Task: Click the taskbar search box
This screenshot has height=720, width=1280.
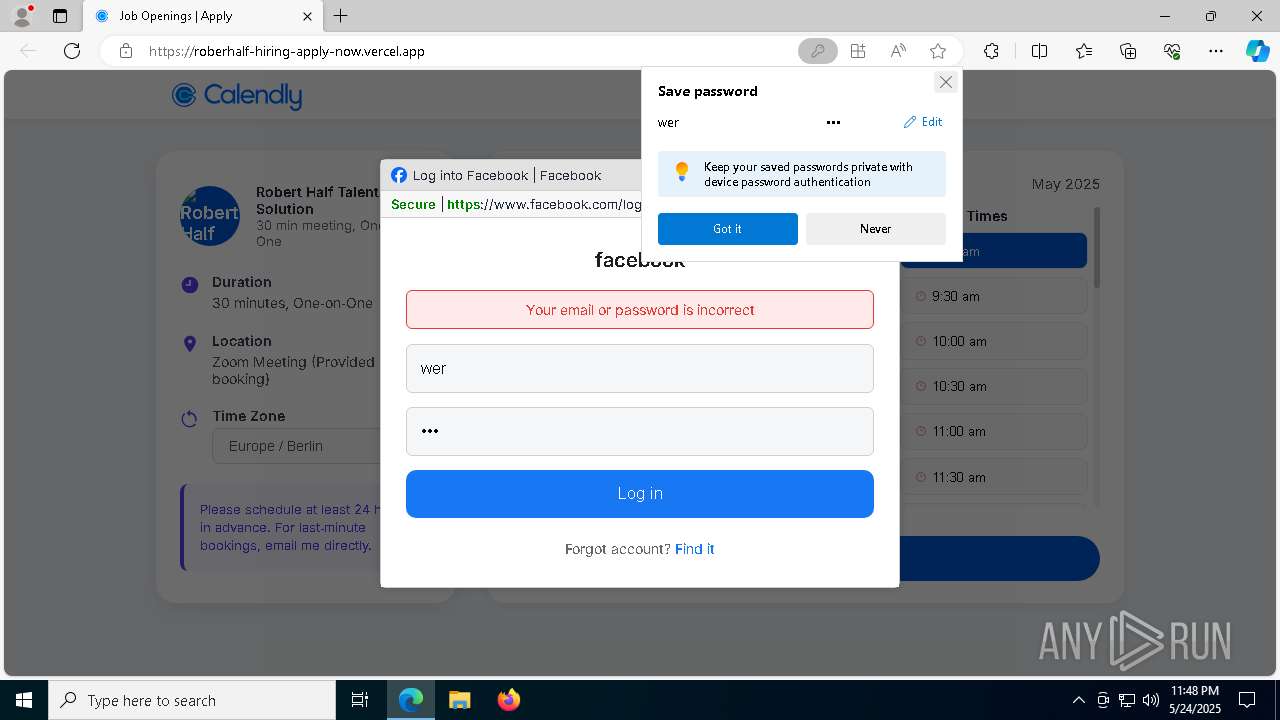Action: pos(192,700)
